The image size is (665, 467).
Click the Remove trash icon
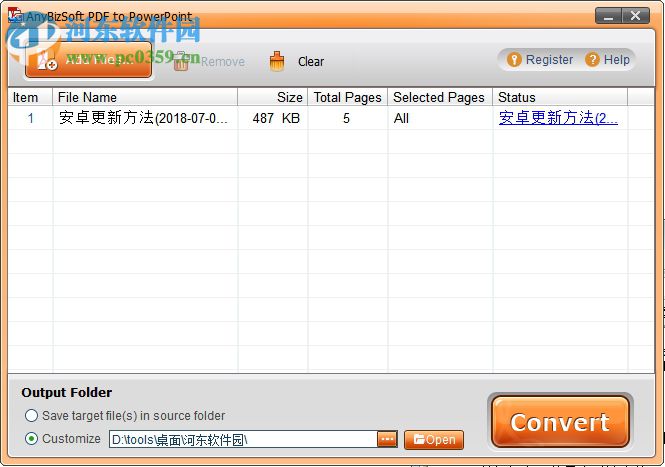[181, 62]
